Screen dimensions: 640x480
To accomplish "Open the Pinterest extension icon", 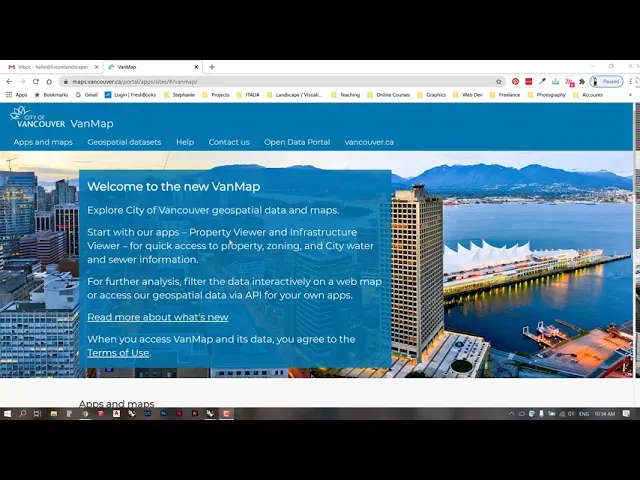I will pyautogui.click(x=516, y=81).
